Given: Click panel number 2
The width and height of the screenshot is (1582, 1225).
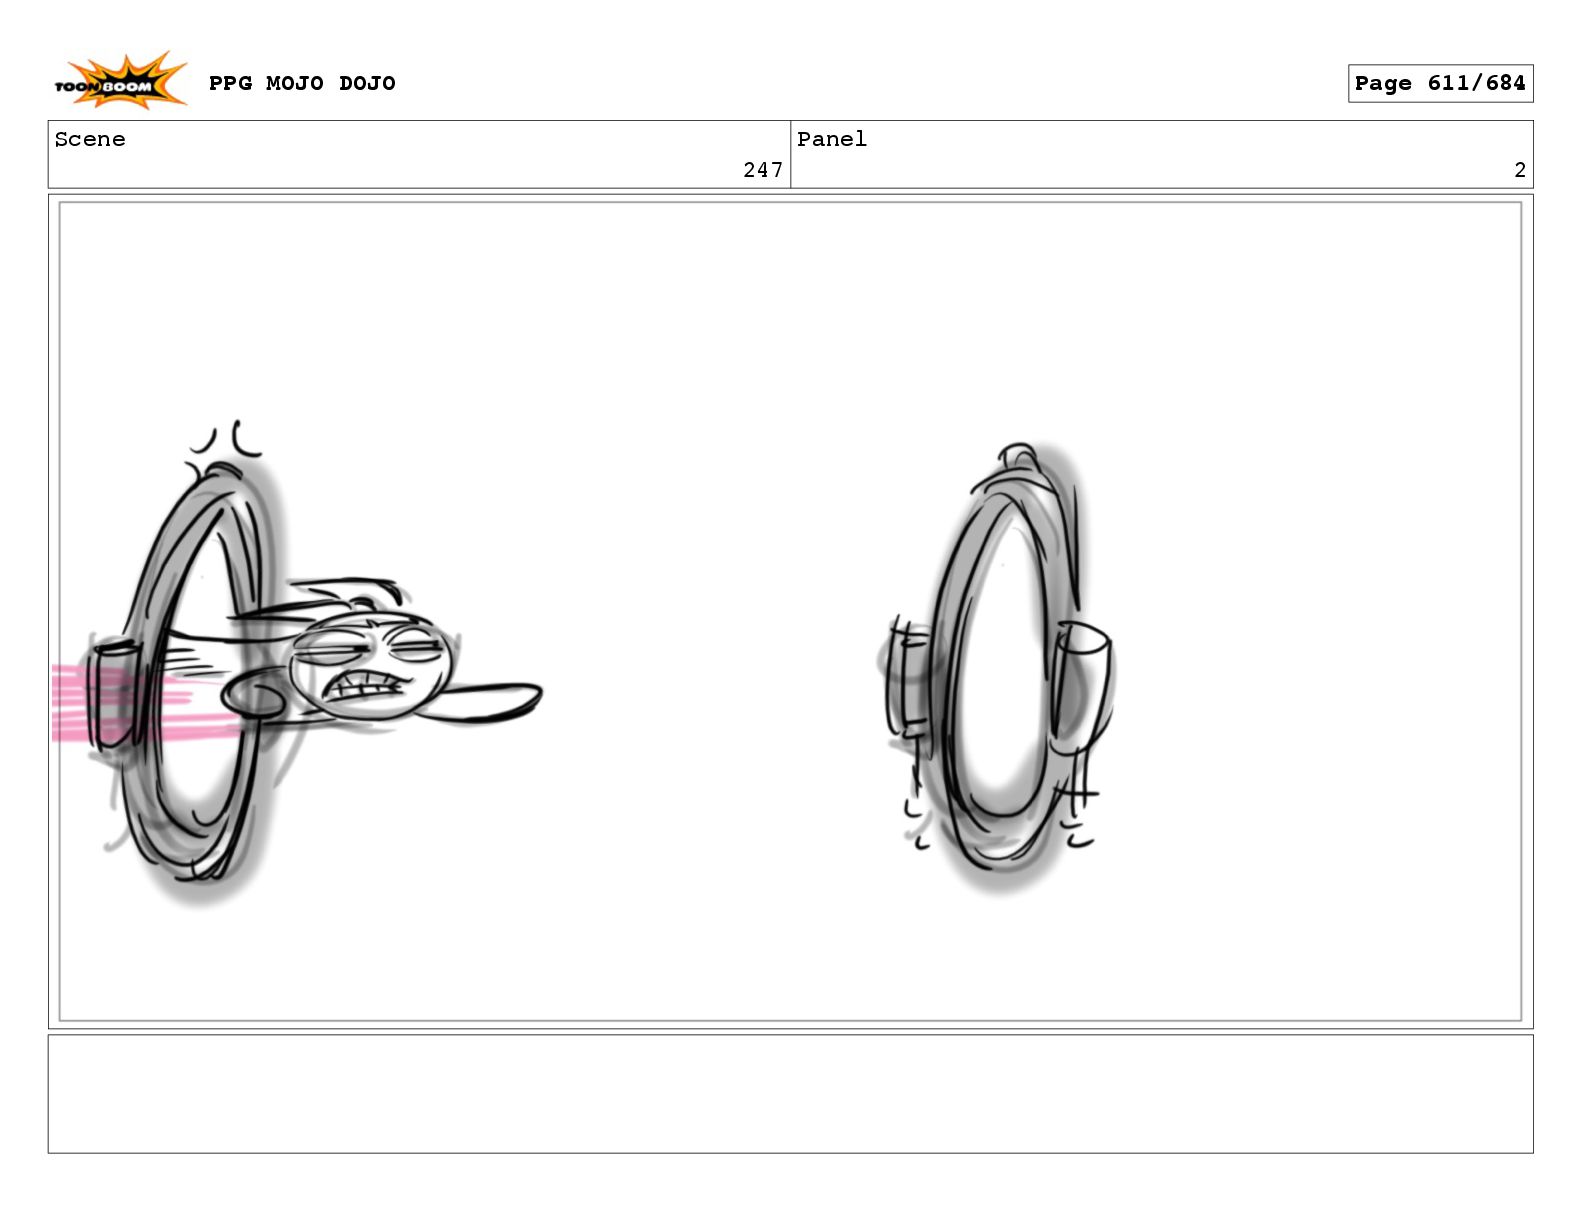Looking at the screenshot, I should 1520,170.
